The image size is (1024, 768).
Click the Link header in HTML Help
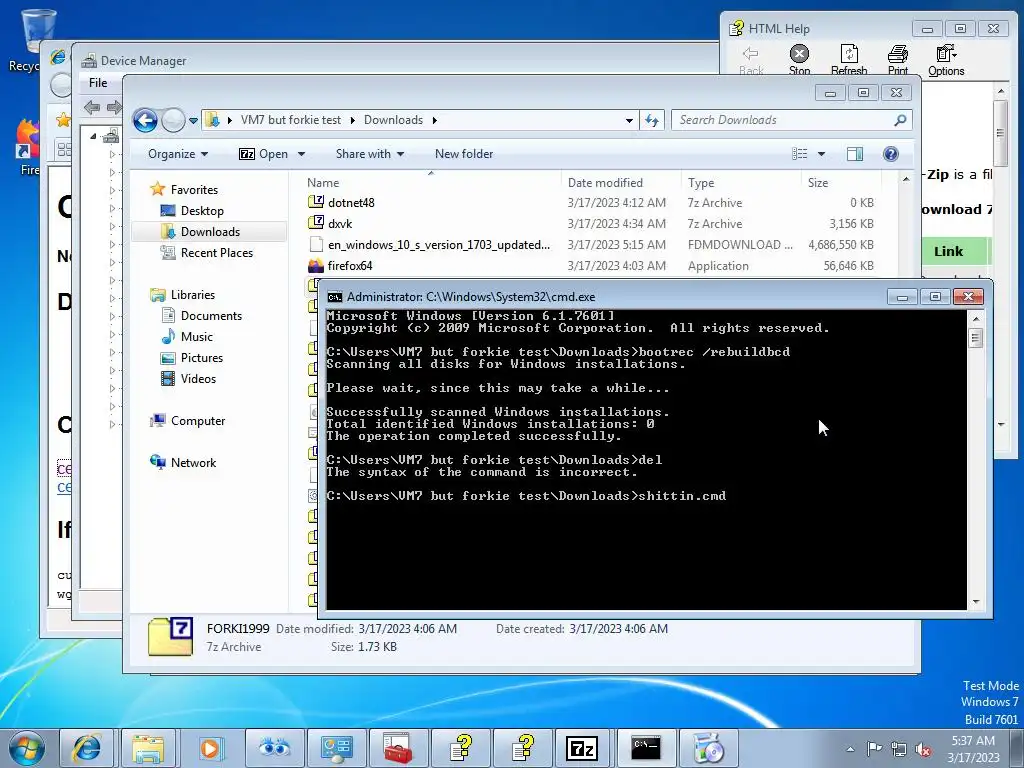(948, 251)
